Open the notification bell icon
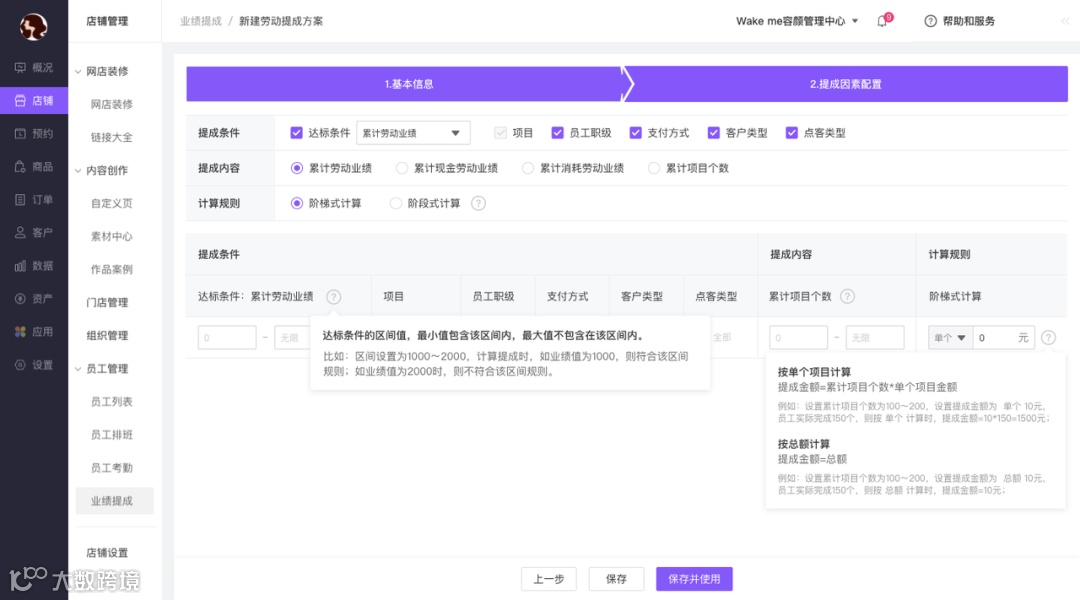The image size is (1080, 600). tap(882, 21)
